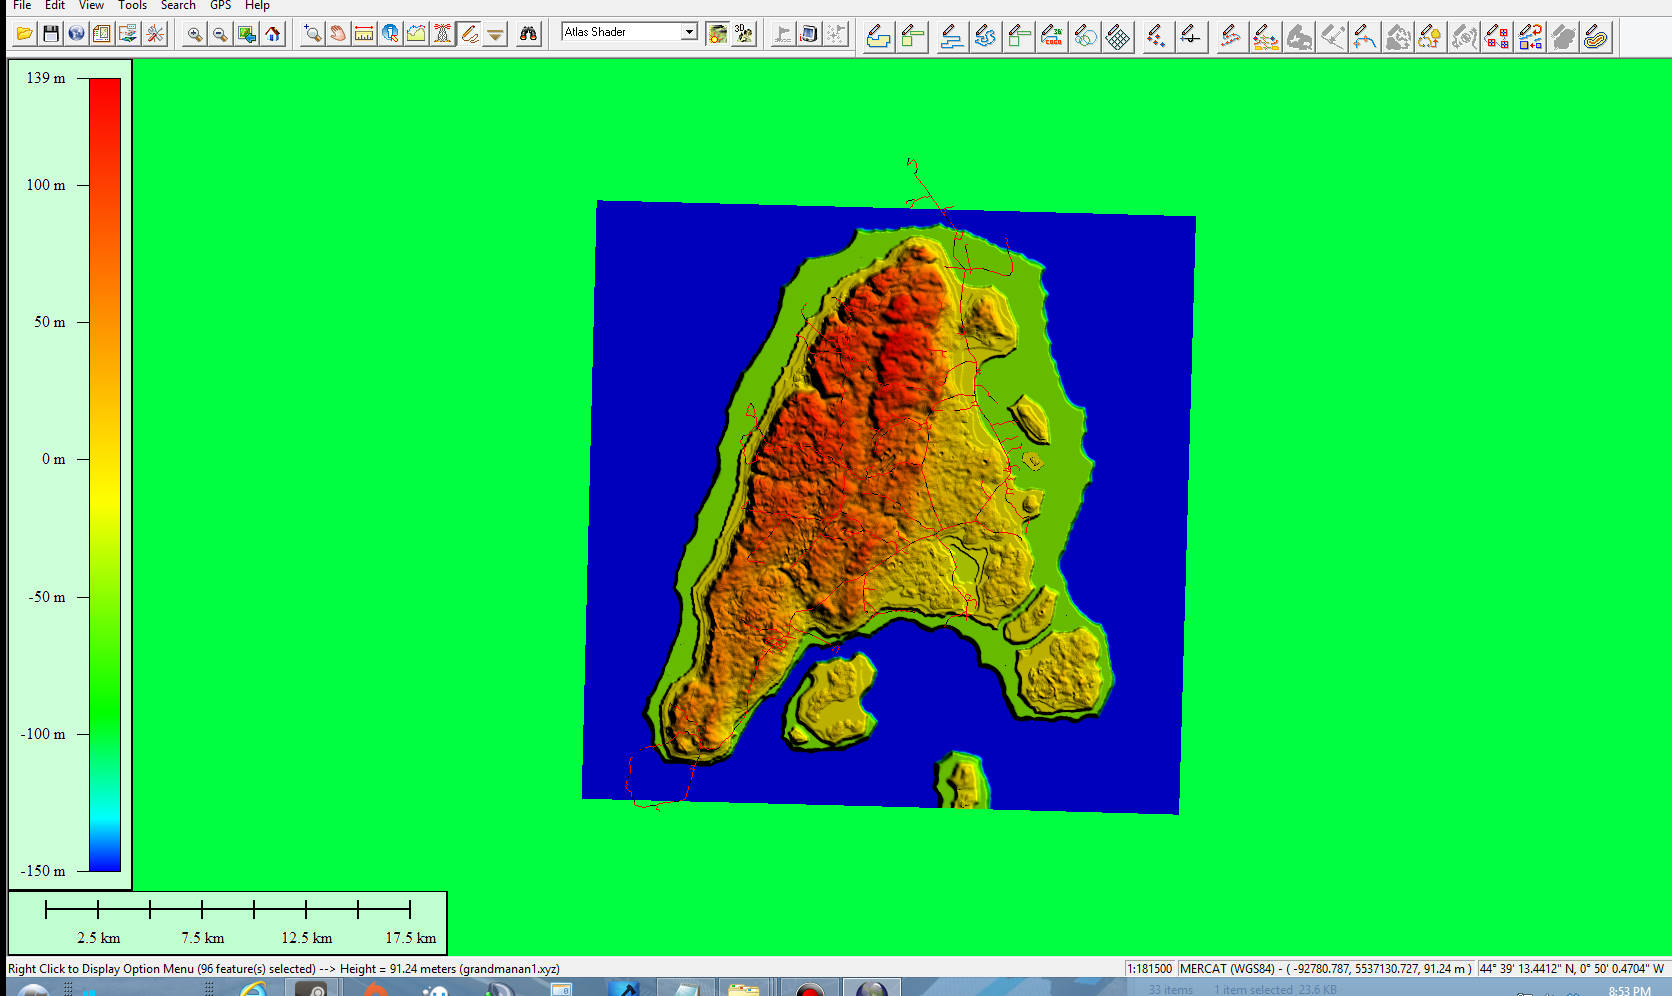Viewport: 1672px width, 996px height.
Task: Open the File menu
Action: coord(22,6)
